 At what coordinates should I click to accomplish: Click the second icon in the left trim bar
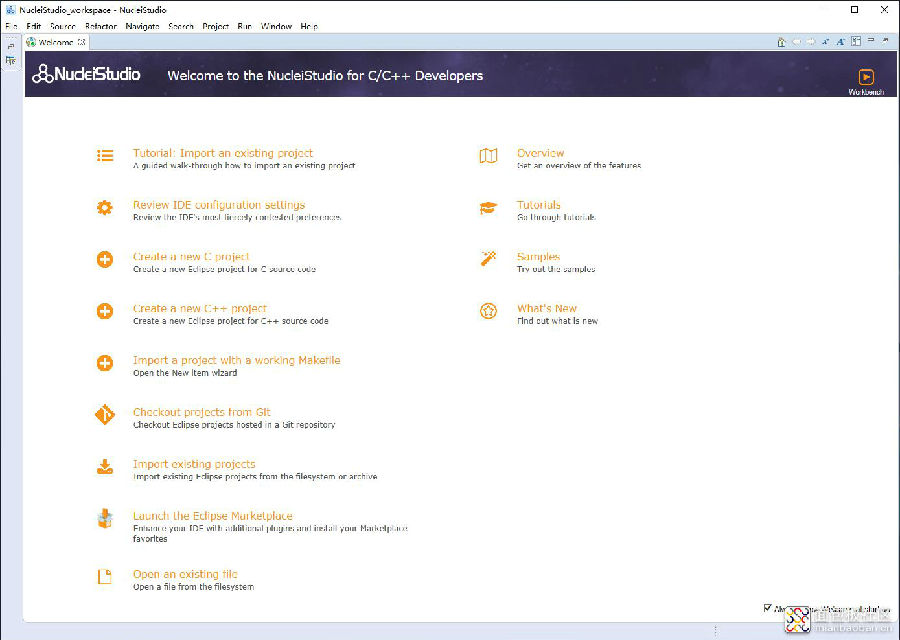pos(11,60)
